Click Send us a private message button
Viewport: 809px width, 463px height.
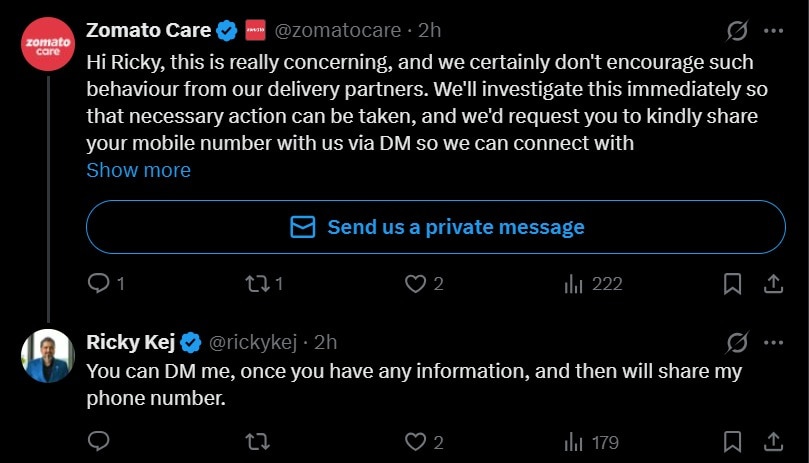(436, 227)
